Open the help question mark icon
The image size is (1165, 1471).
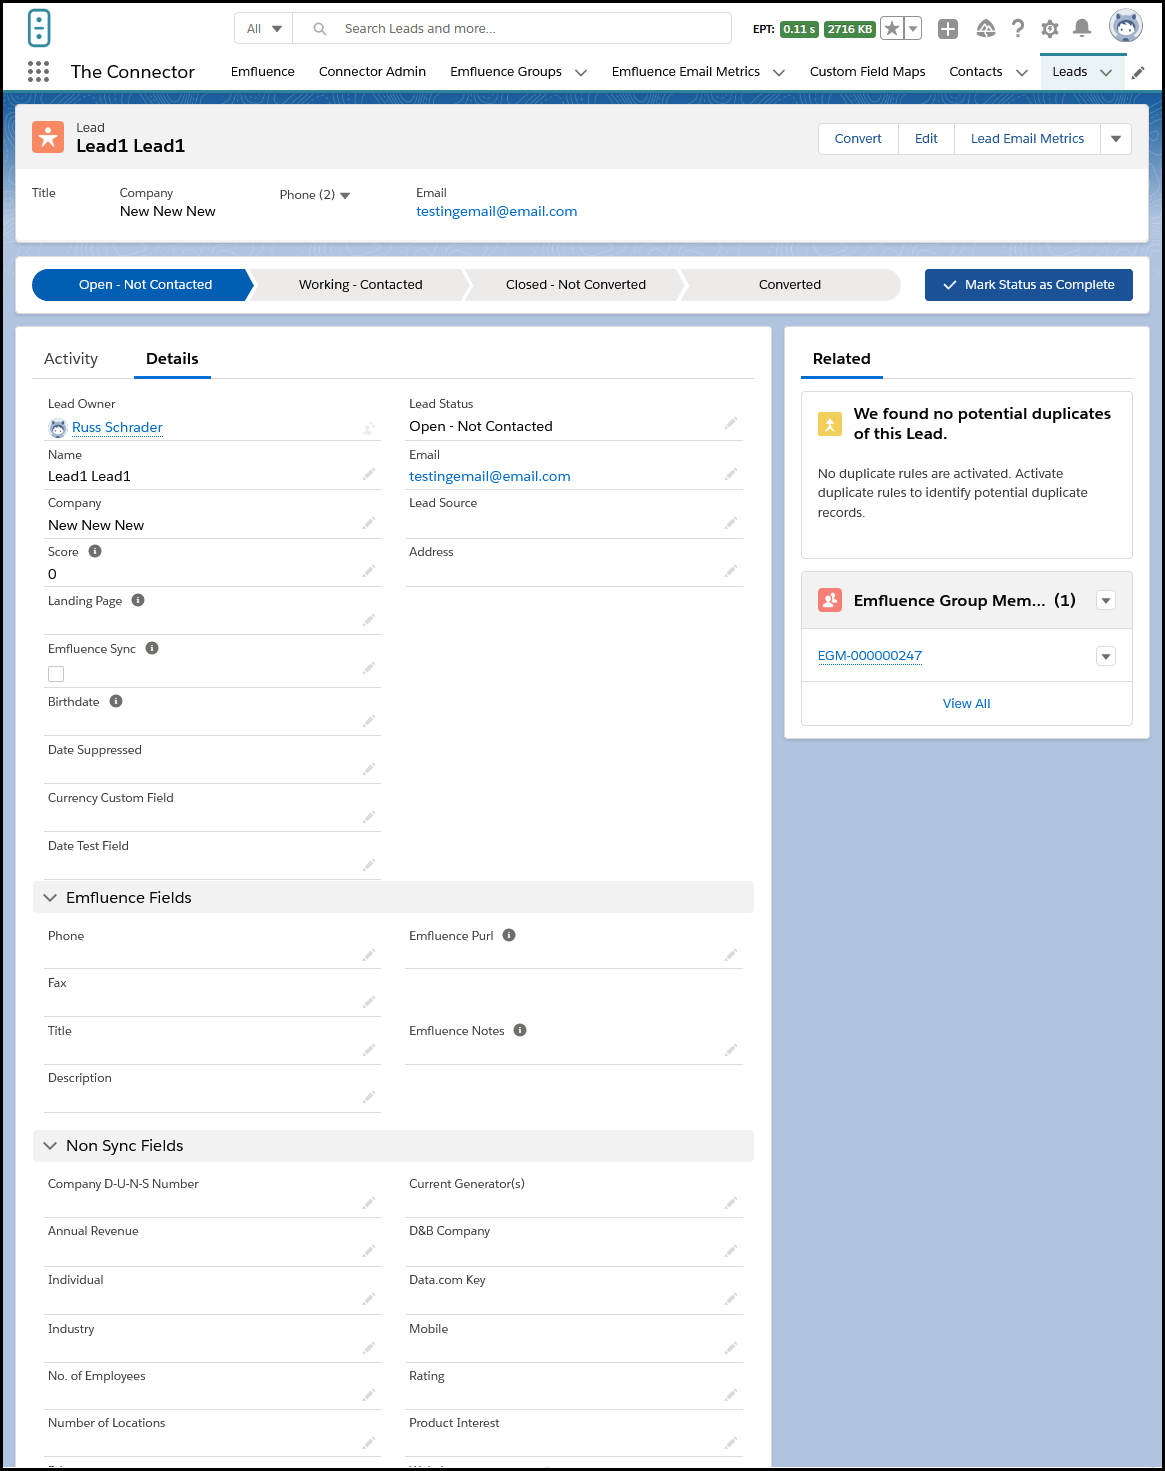(1018, 29)
